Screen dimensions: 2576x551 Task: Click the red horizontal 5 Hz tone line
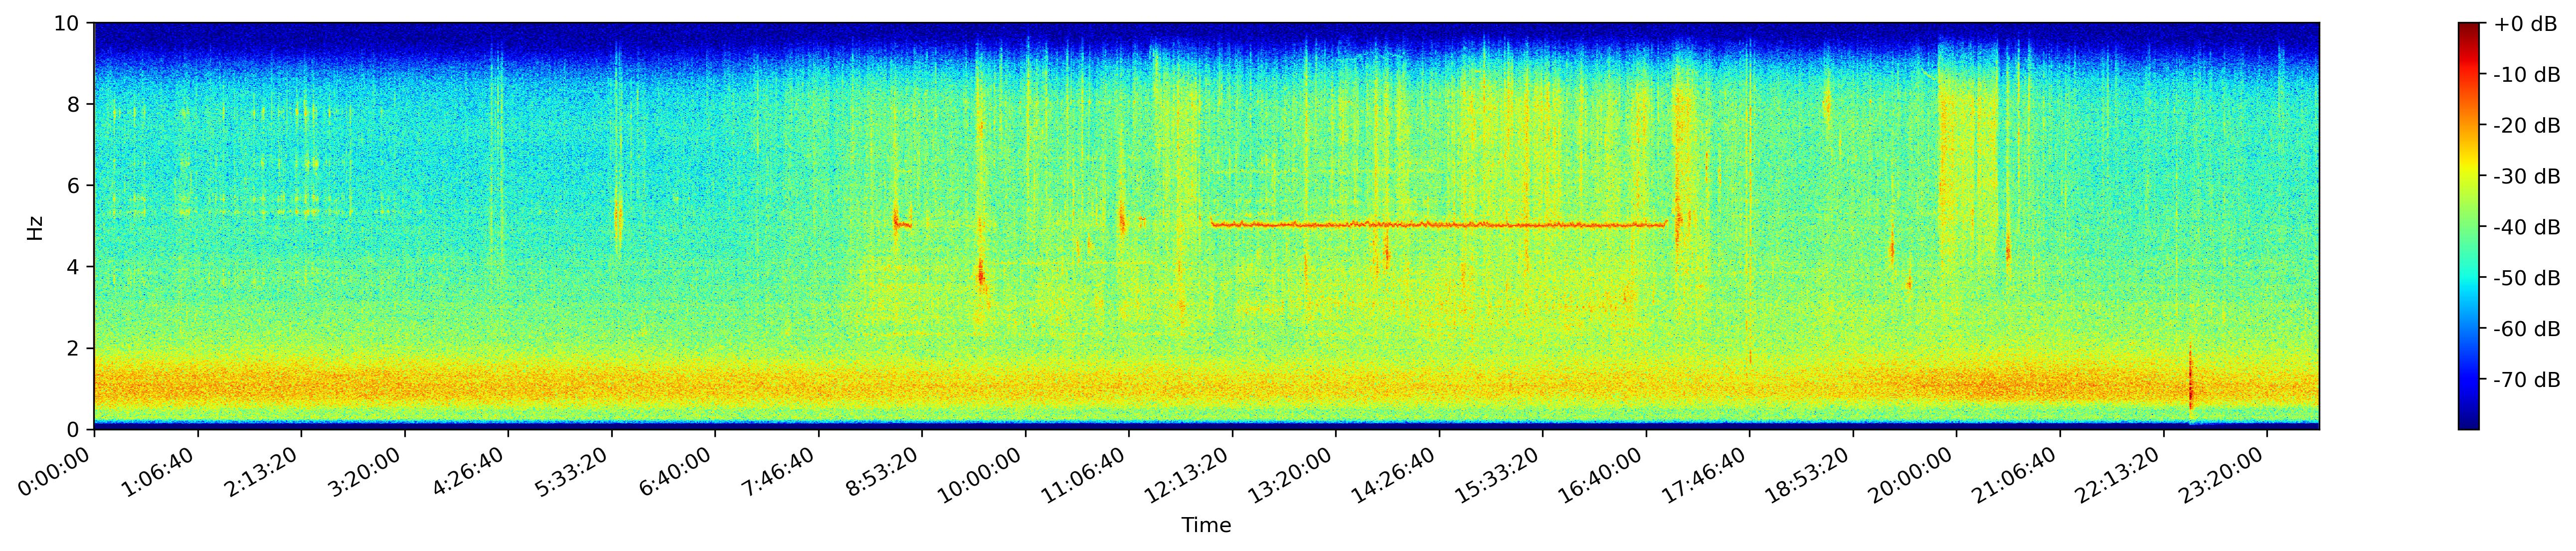click(x=1440, y=225)
